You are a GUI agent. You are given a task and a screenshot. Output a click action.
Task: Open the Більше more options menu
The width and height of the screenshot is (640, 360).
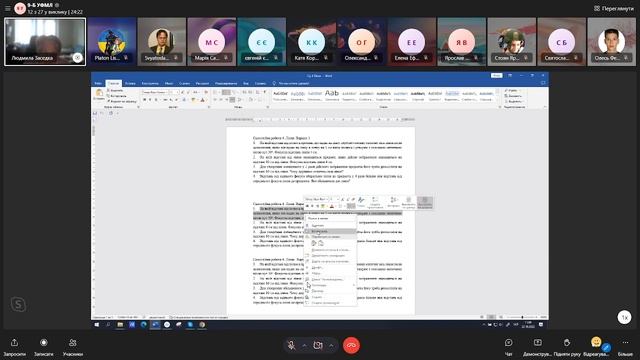(626, 347)
